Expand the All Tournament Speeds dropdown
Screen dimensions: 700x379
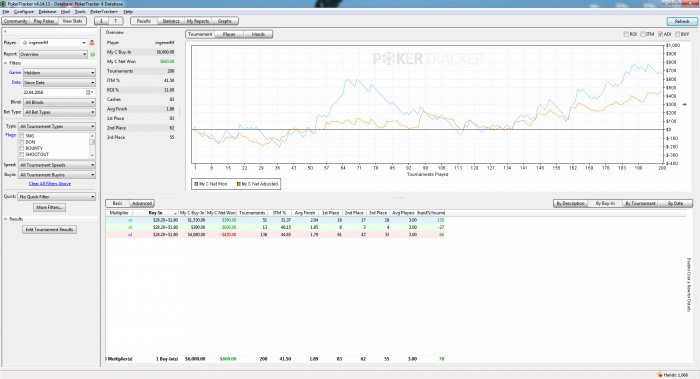[57, 165]
